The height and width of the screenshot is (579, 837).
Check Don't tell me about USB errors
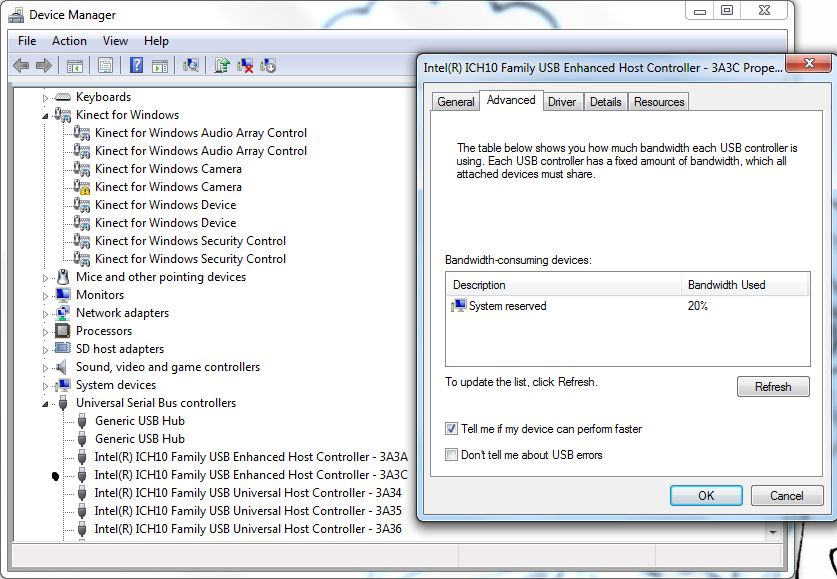click(451, 455)
